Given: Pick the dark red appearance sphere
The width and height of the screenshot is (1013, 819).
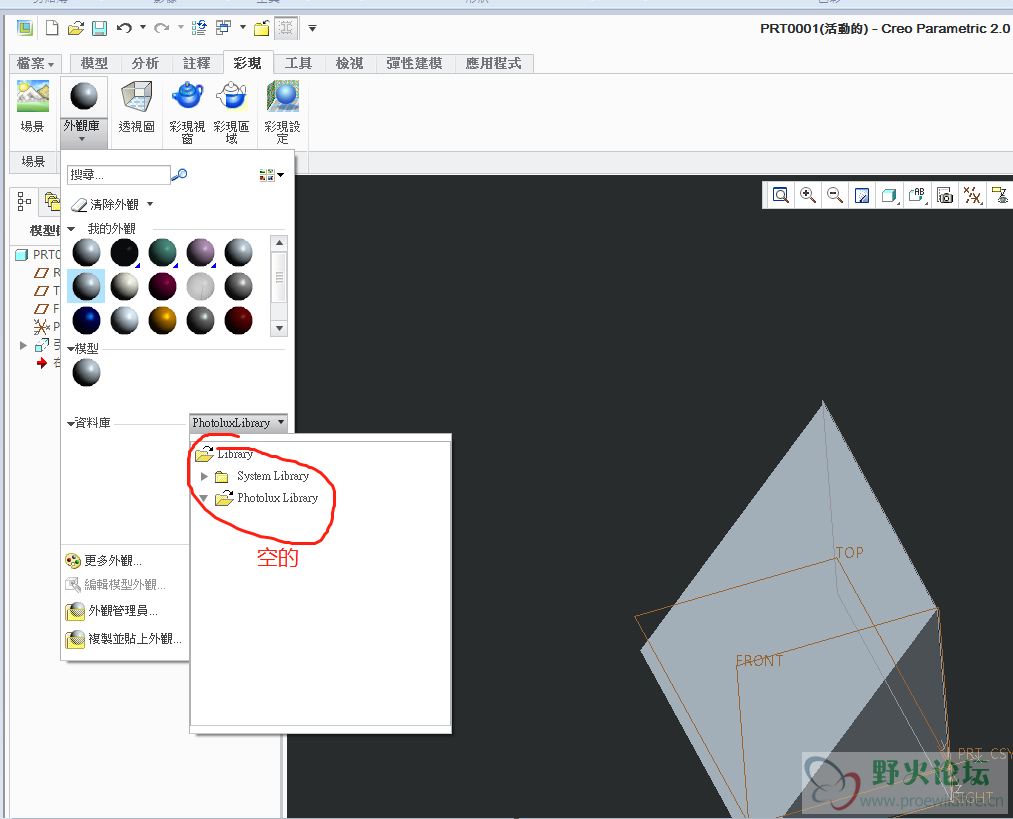Looking at the screenshot, I should (238, 320).
